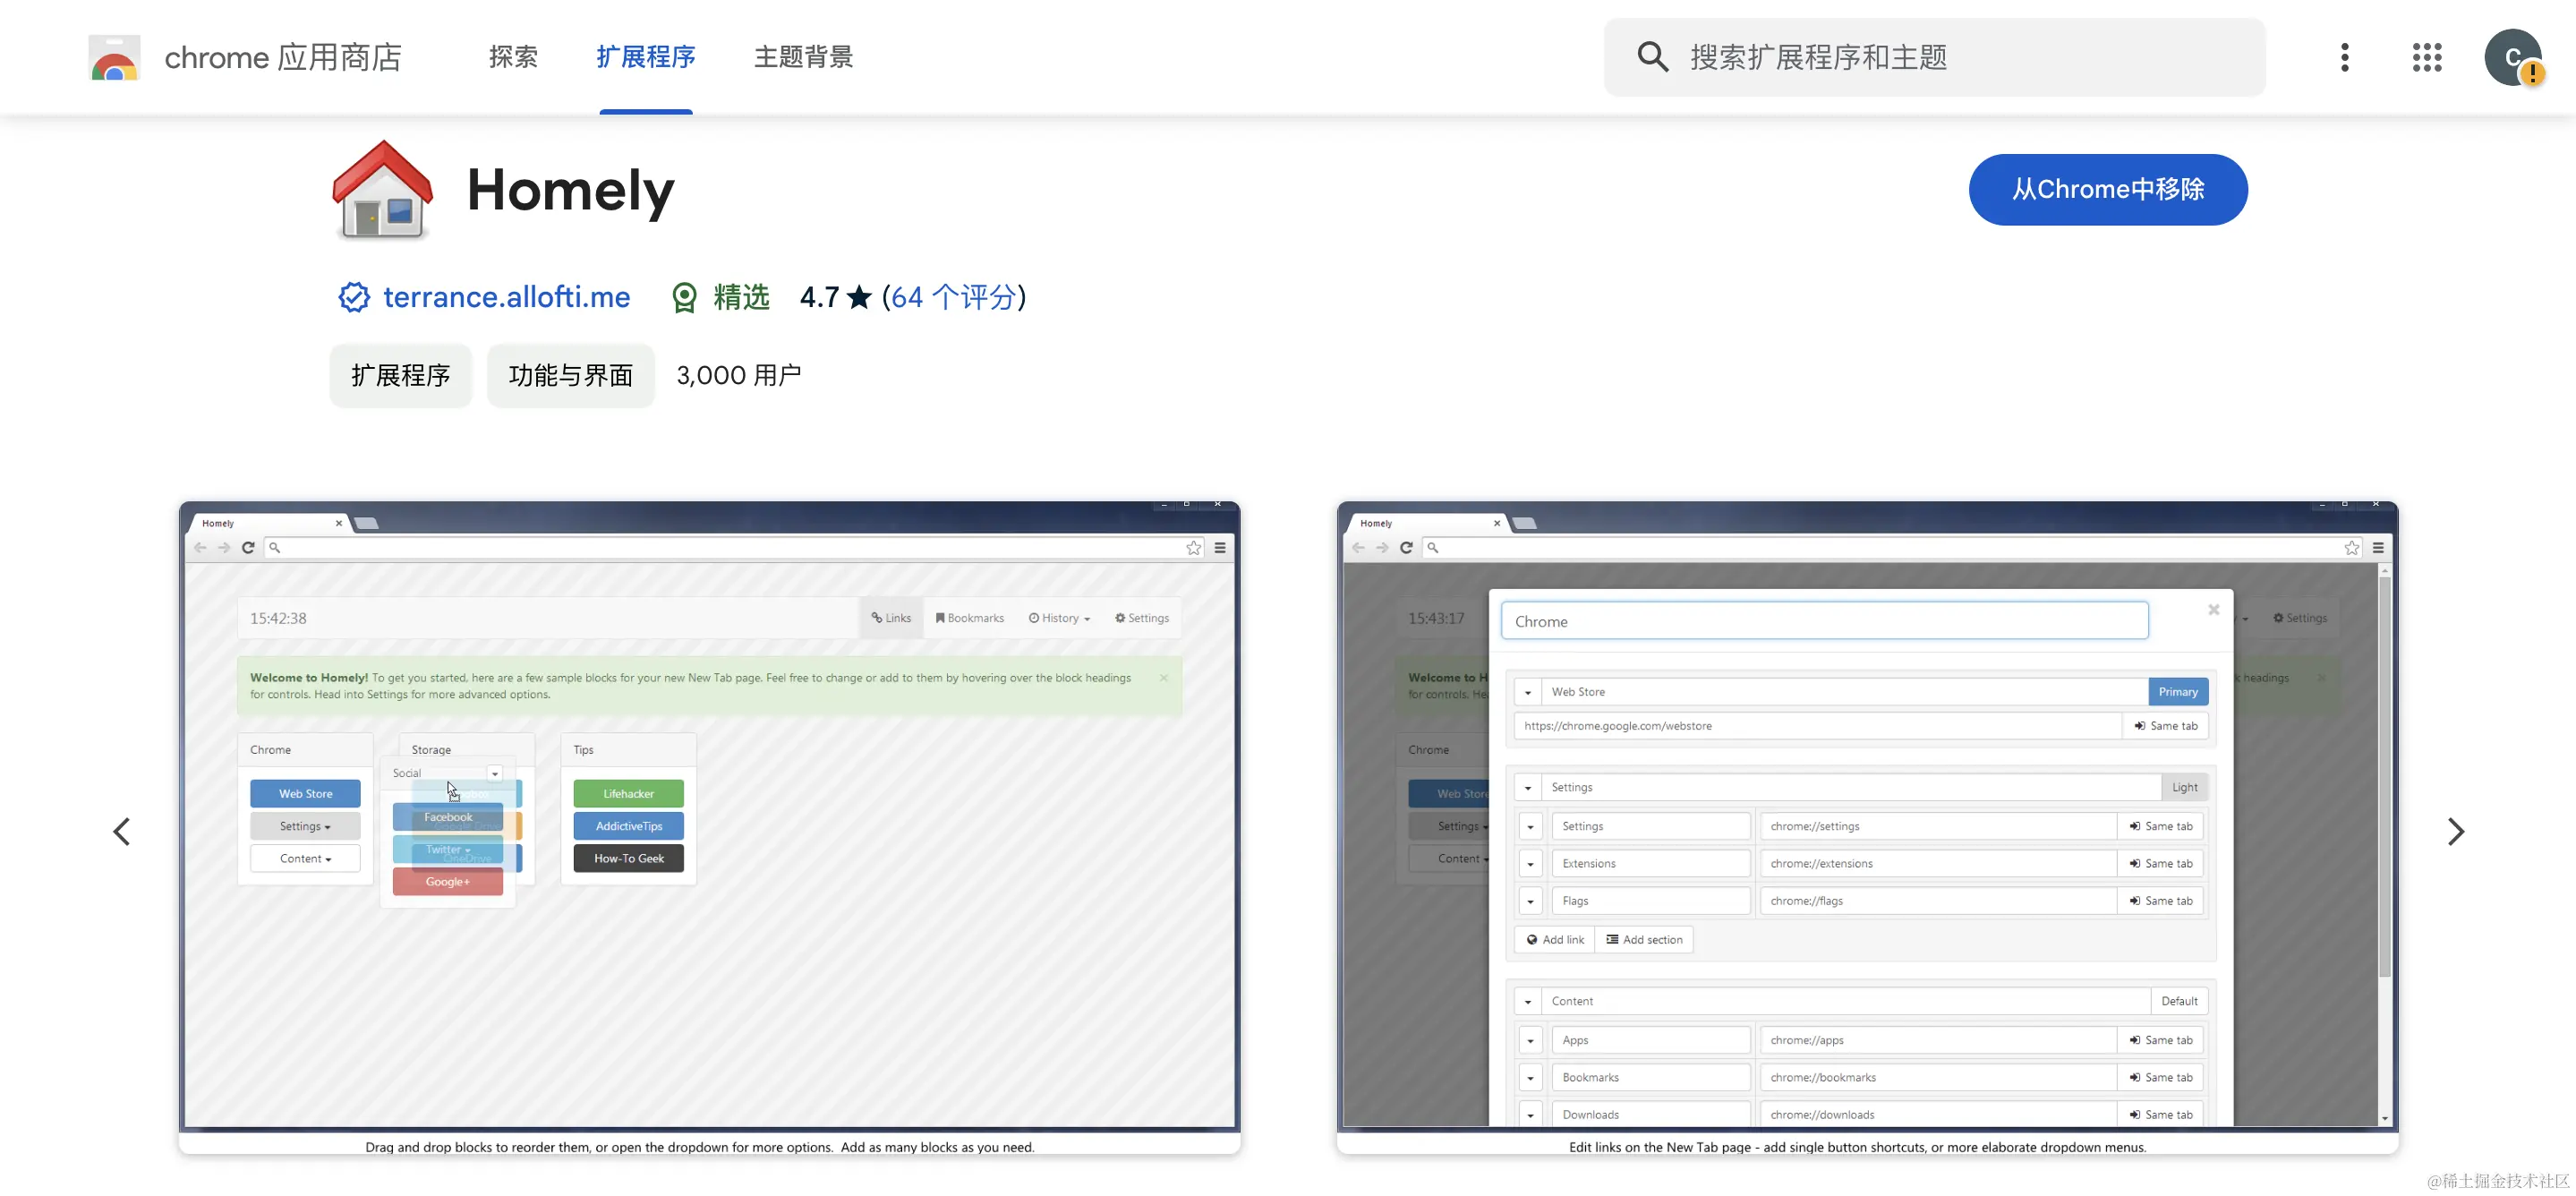Image resolution: width=2576 pixels, height=1196 pixels.
Task: Click the 功能与界面 category chip
Action: point(570,375)
